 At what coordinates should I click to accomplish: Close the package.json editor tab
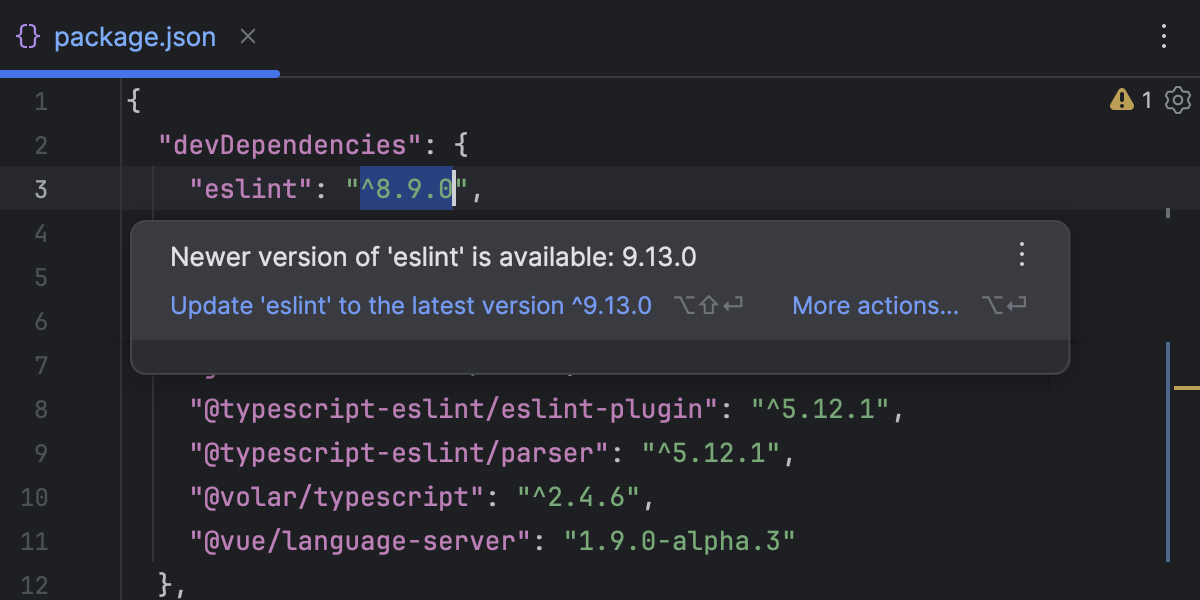tap(247, 36)
